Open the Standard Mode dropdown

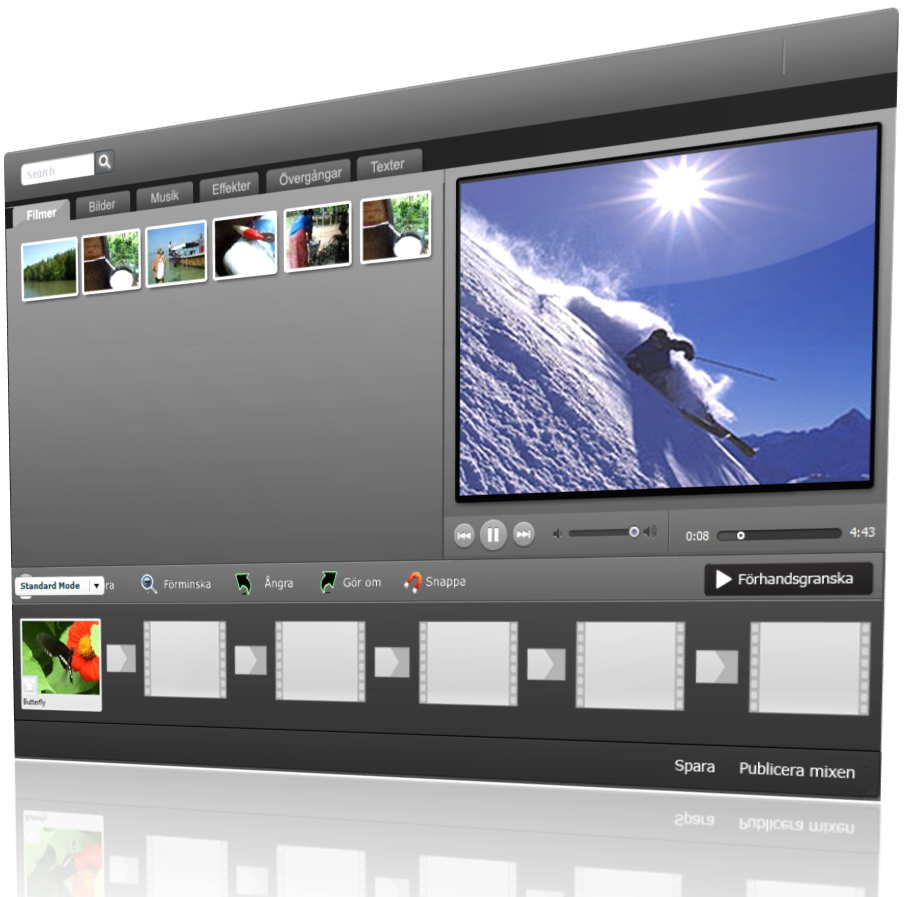(x=96, y=586)
